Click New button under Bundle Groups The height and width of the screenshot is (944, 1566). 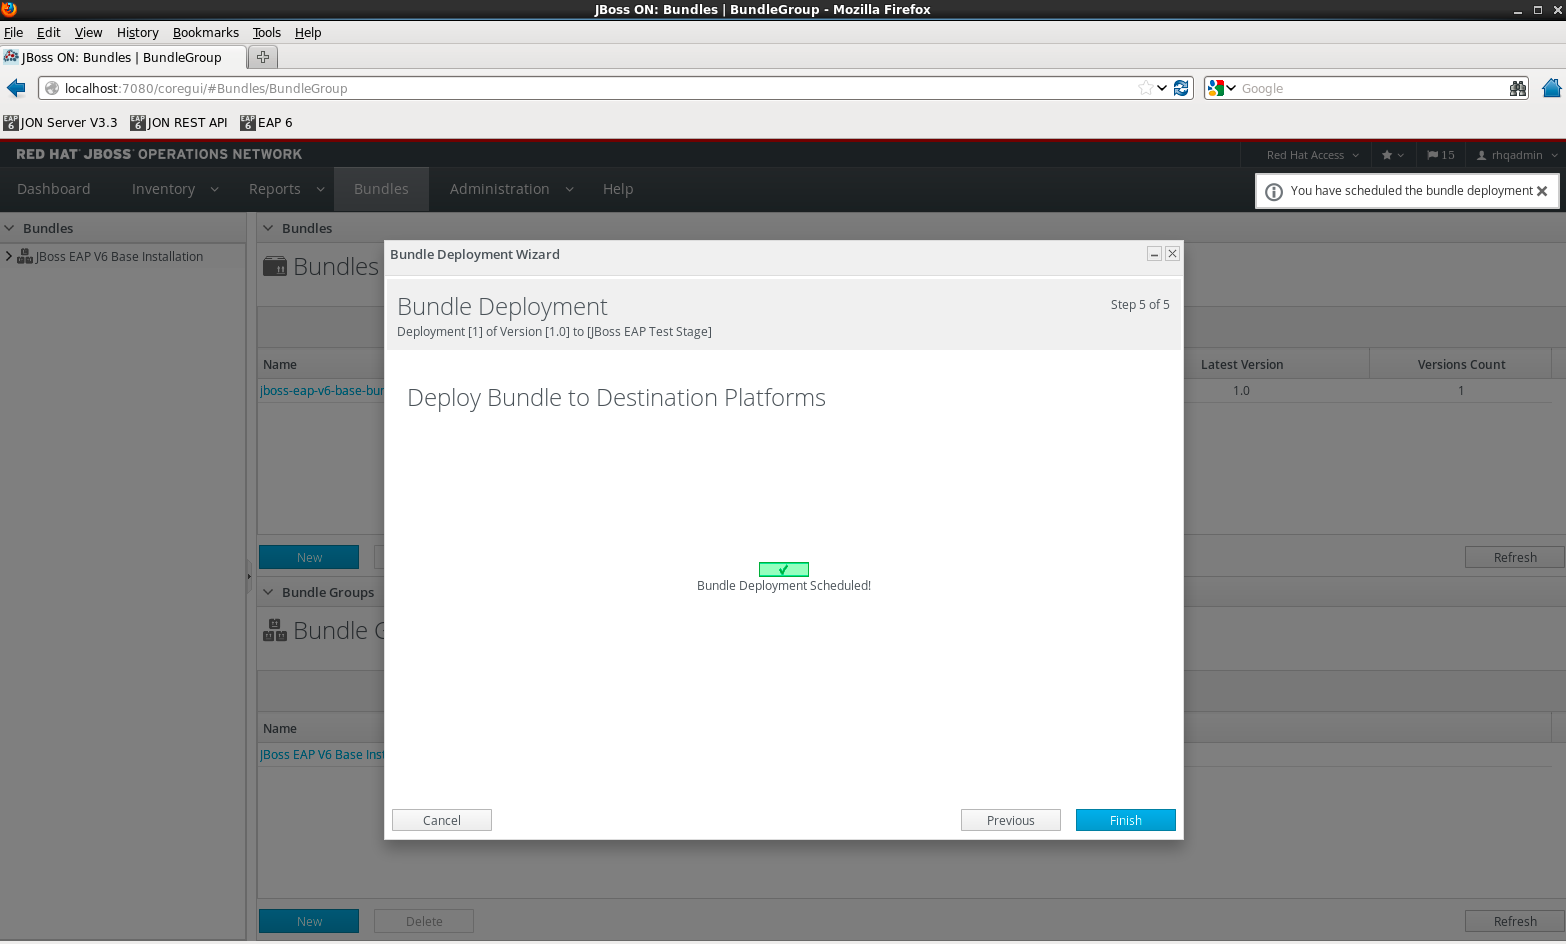(309, 921)
